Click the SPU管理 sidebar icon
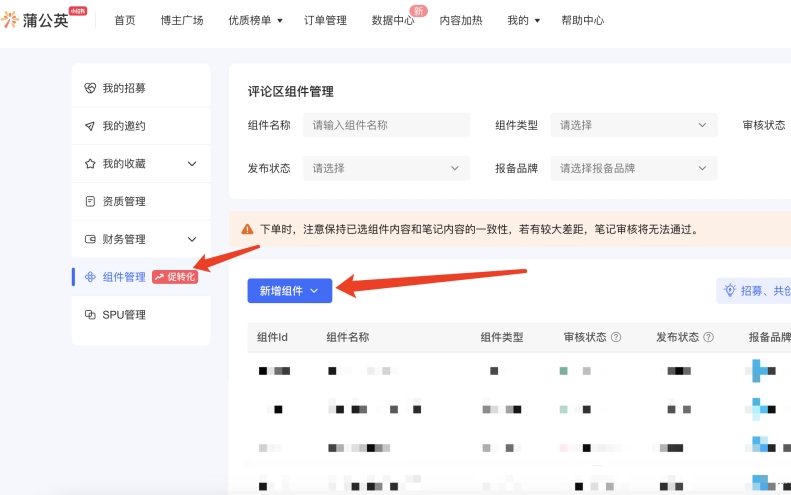 (x=90, y=314)
